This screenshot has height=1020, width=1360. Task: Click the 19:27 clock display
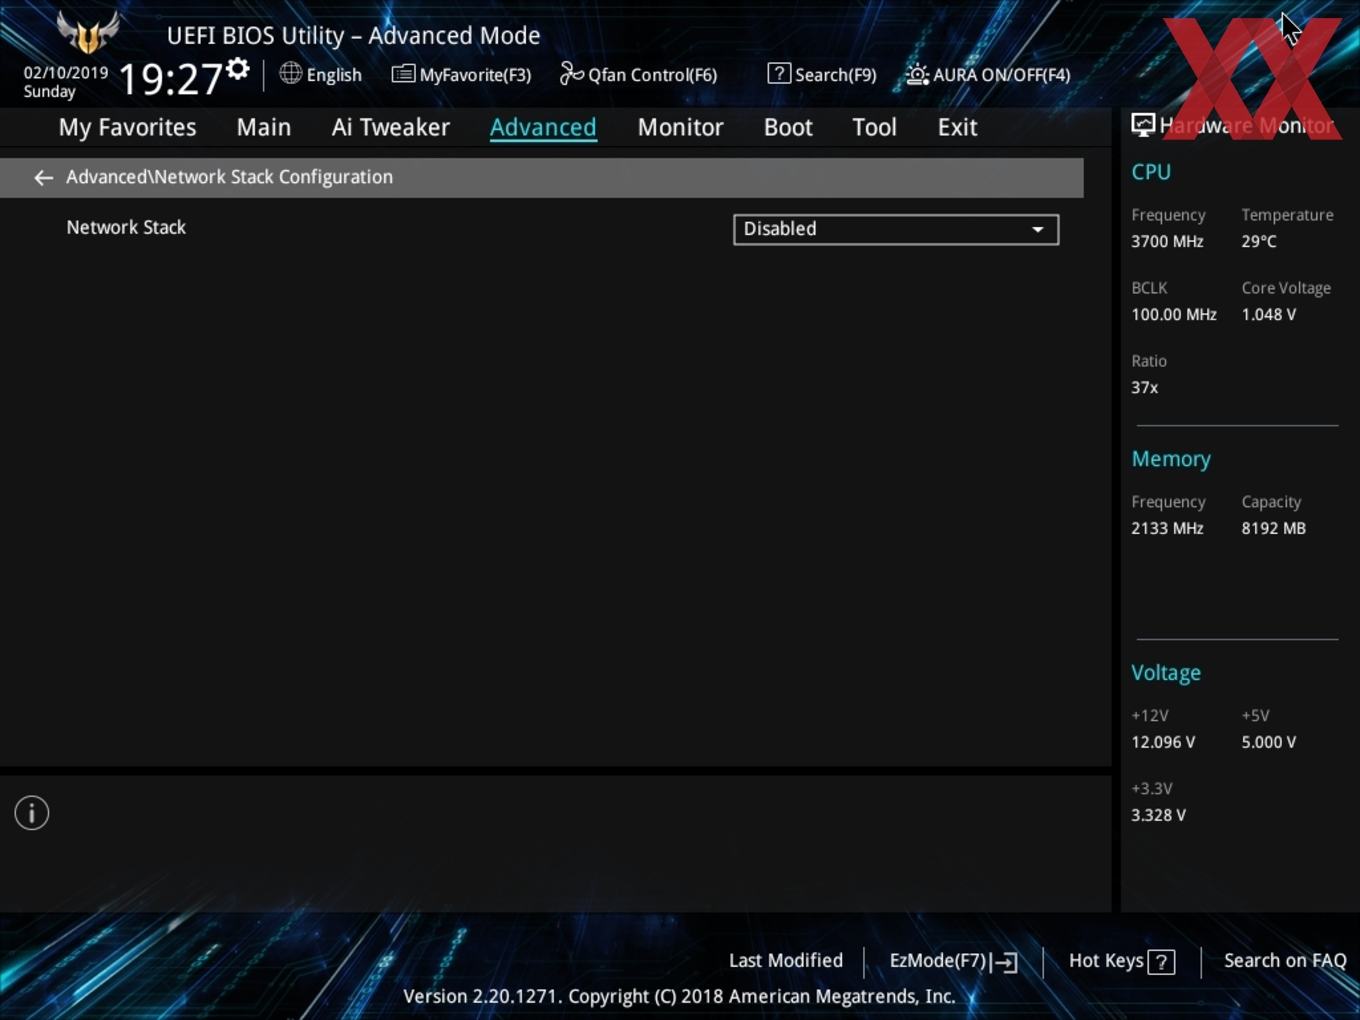click(171, 79)
